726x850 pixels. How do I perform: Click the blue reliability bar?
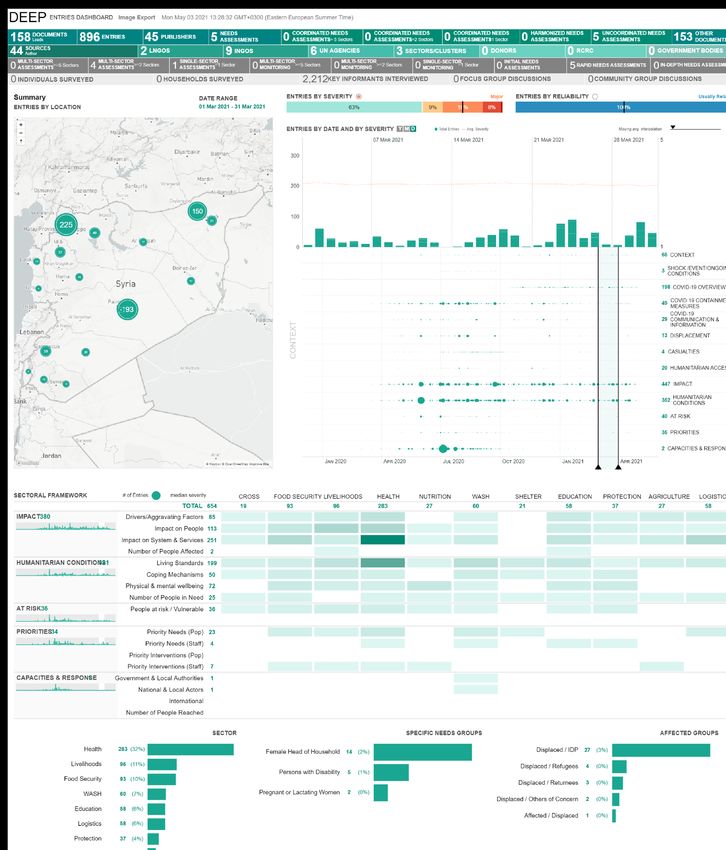coord(620,107)
